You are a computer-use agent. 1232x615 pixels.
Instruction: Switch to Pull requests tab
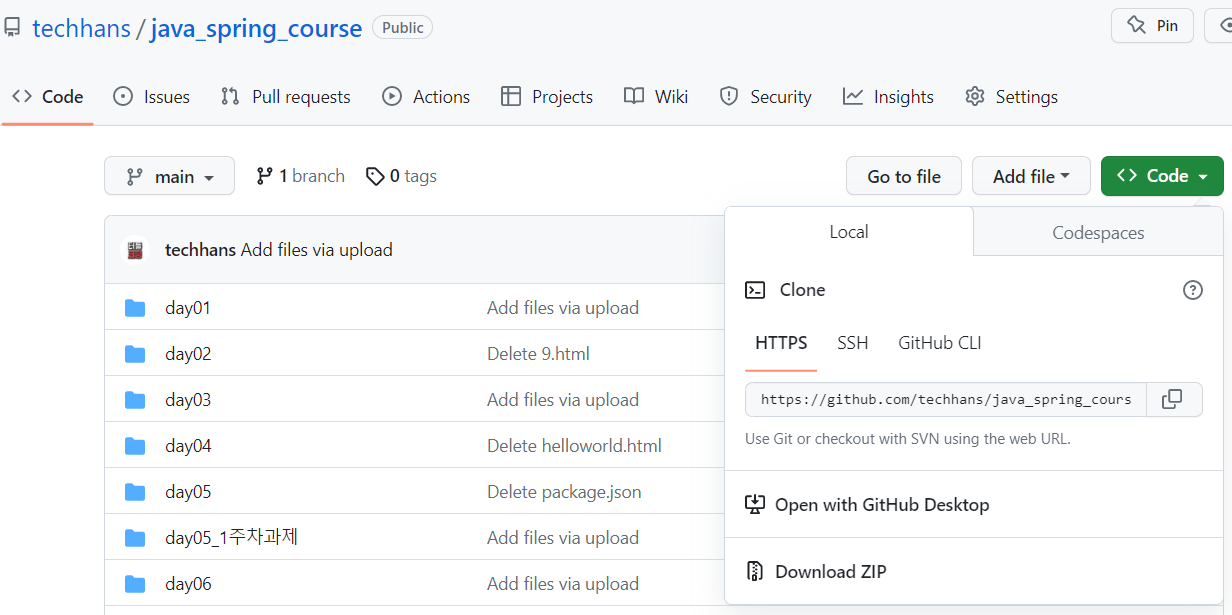tap(285, 97)
